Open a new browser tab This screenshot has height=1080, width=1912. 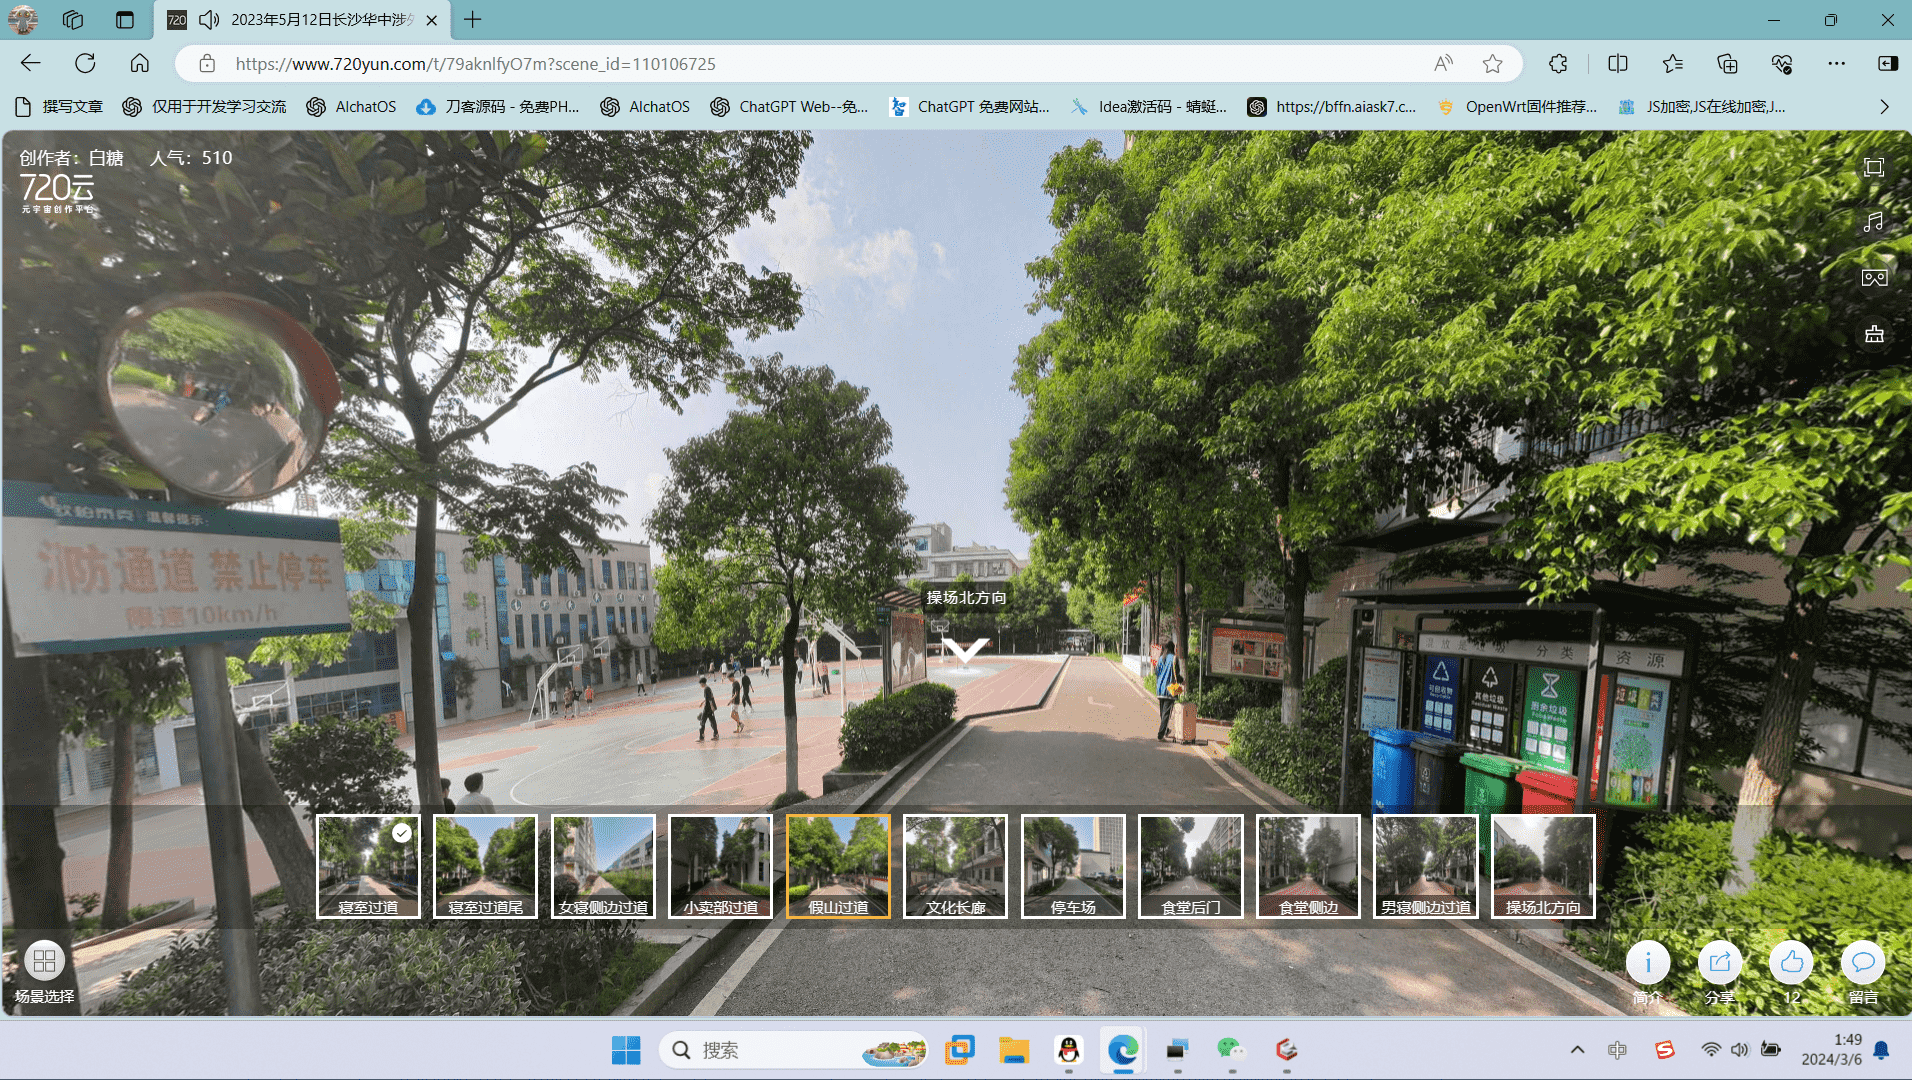(x=473, y=20)
